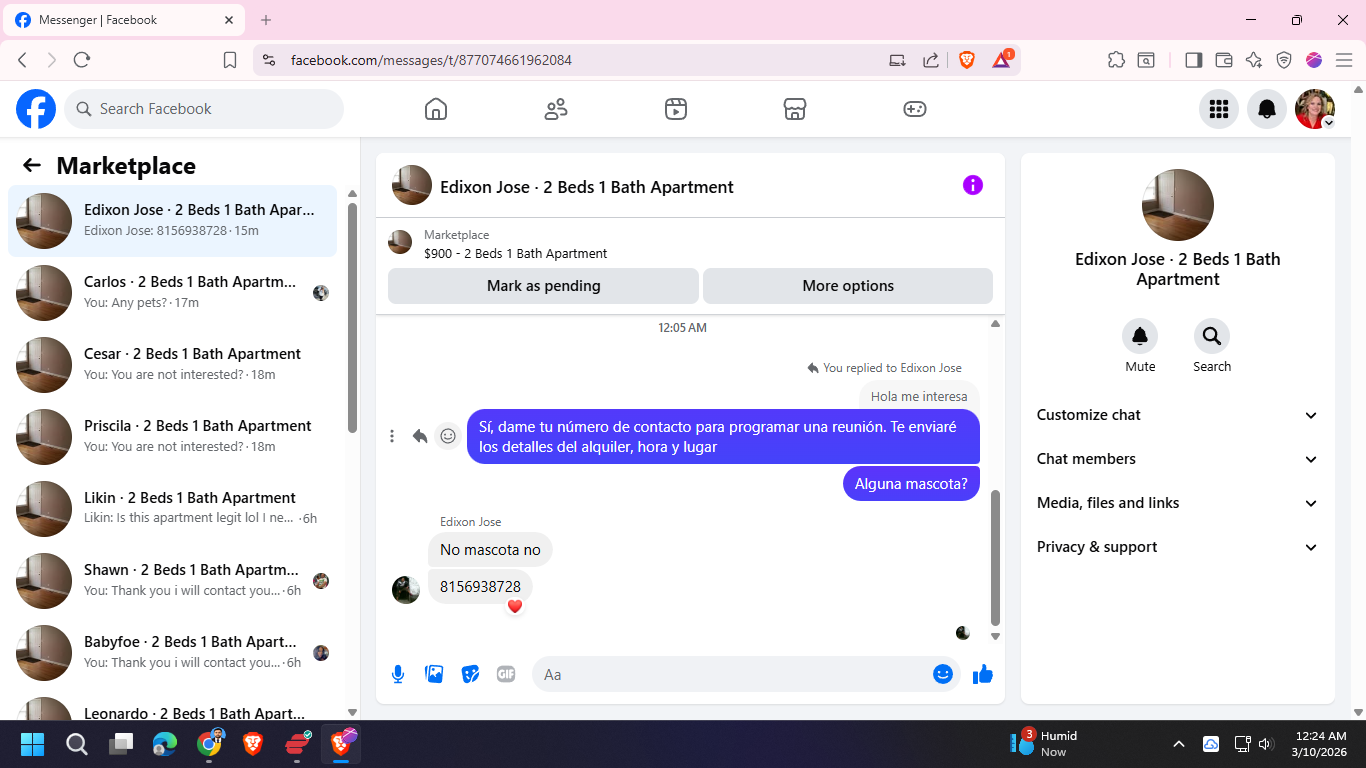Open the Friends icon in top navigation
This screenshot has height=768, width=1366.
556,109
